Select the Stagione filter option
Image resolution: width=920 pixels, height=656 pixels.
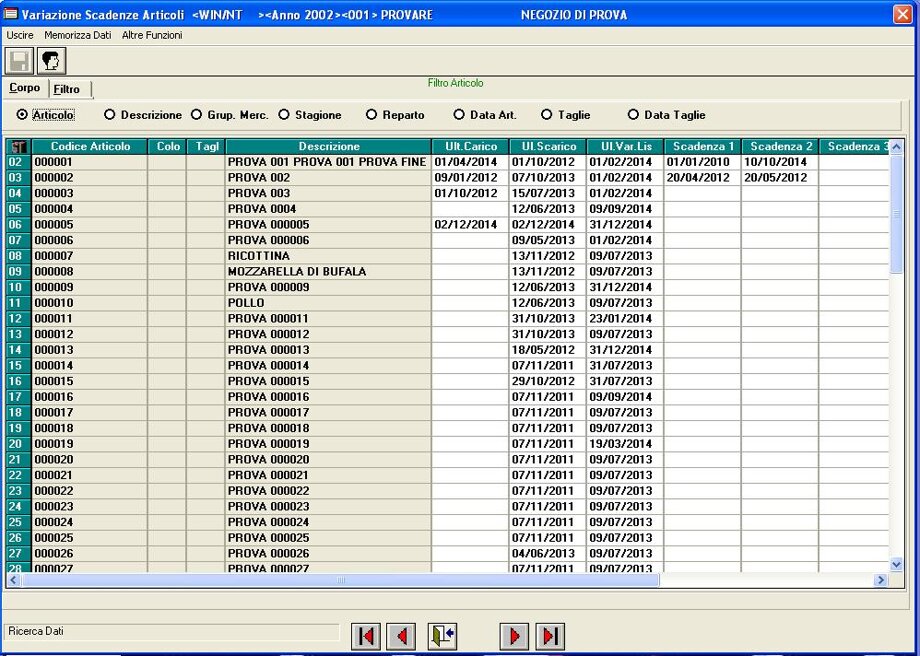point(284,115)
